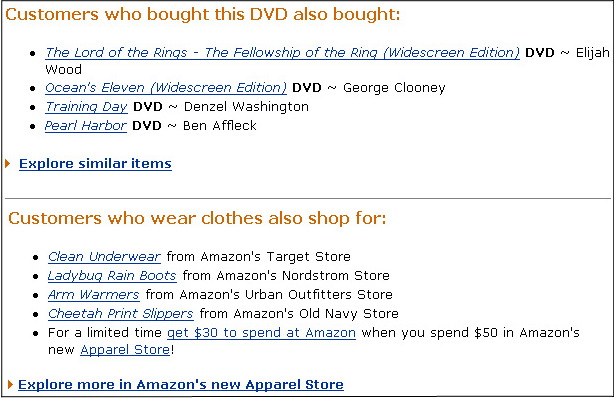Click the Ben Affleck actor name
The image size is (614, 398).
click(220, 126)
